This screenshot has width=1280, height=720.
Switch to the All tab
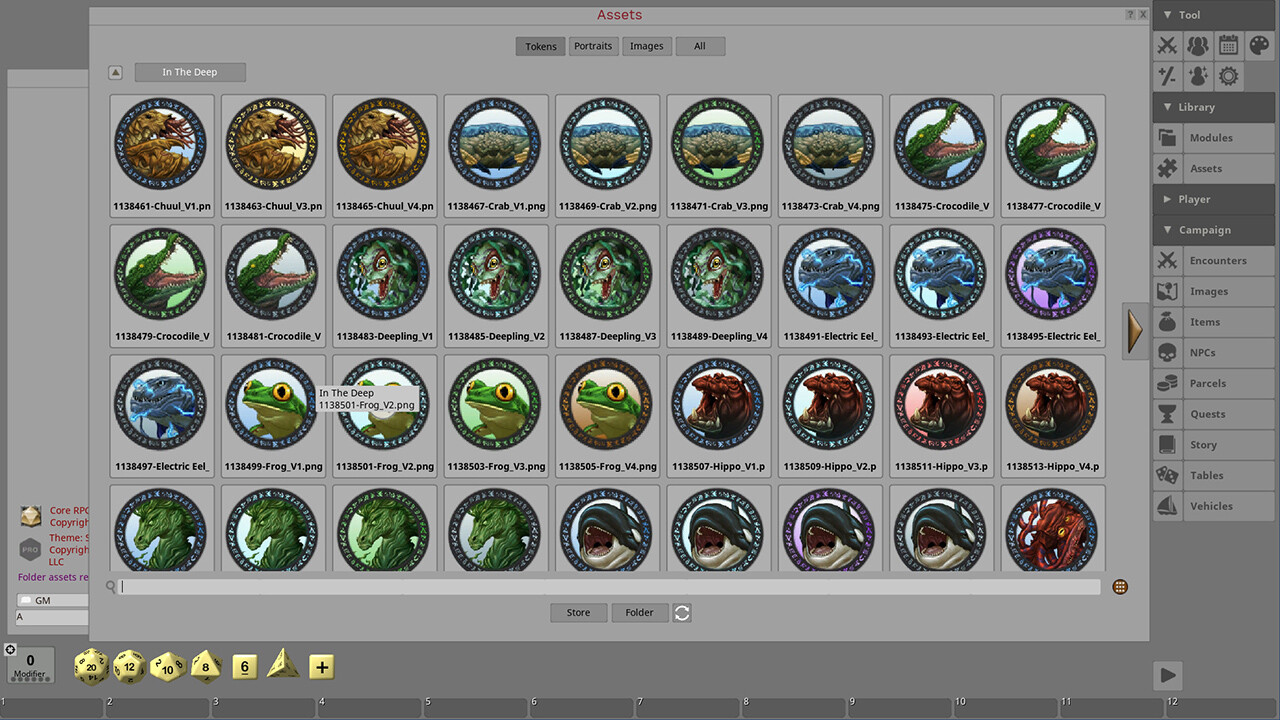click(x=700, y=46)
